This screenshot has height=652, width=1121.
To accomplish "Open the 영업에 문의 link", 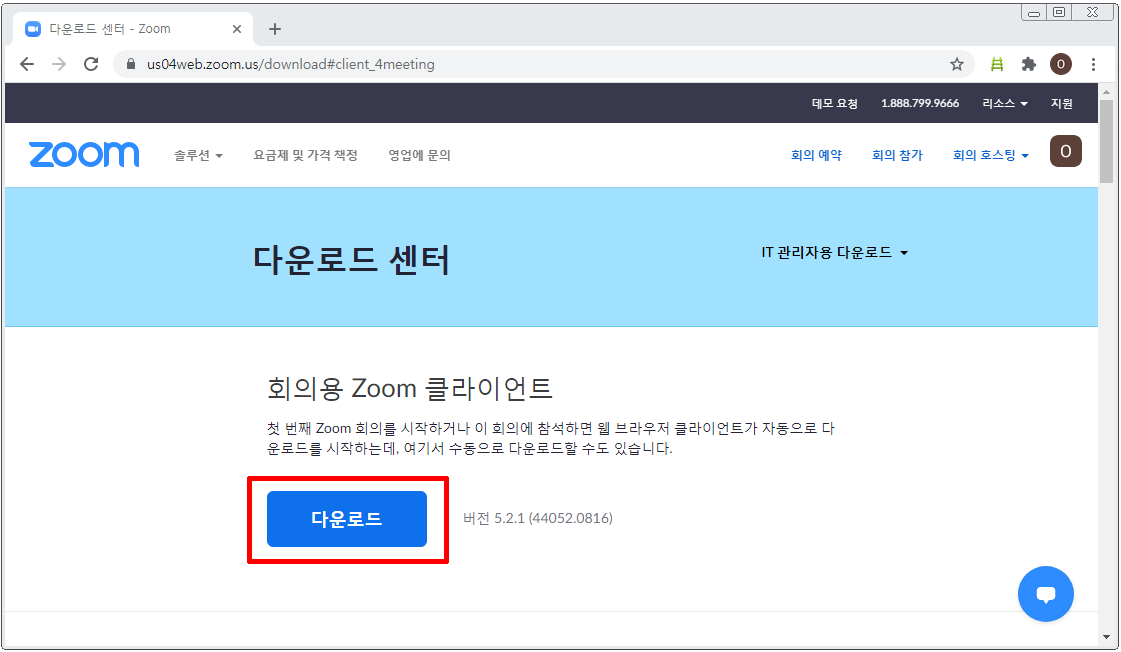I will pyautogui.click(x=419, y=155).
